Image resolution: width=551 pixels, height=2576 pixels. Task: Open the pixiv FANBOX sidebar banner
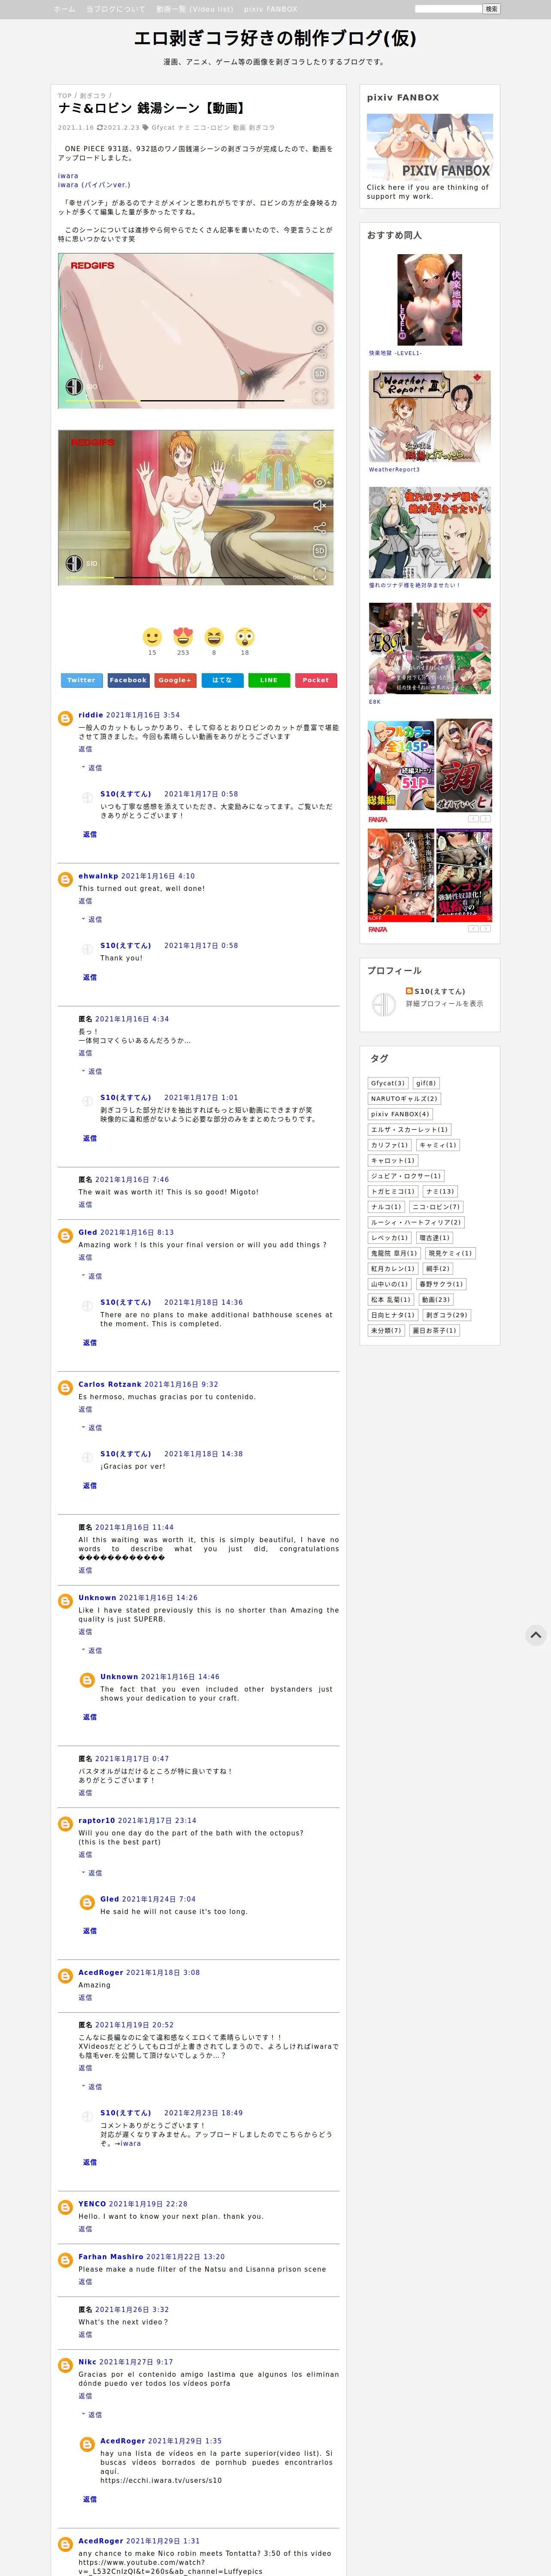(430, 147)
